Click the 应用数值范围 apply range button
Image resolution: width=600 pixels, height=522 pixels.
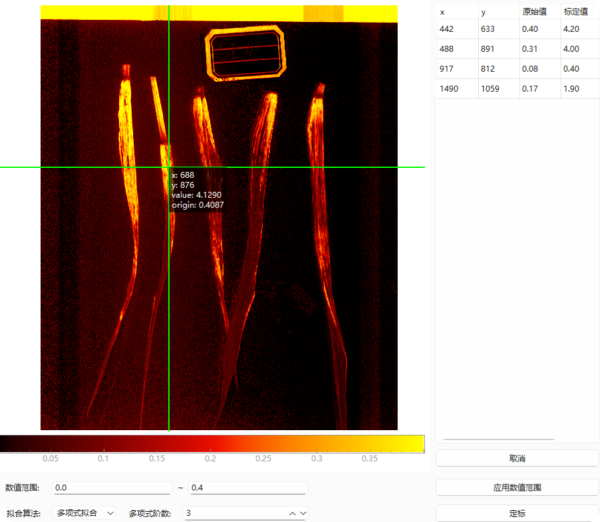click(x=517, y=487)
